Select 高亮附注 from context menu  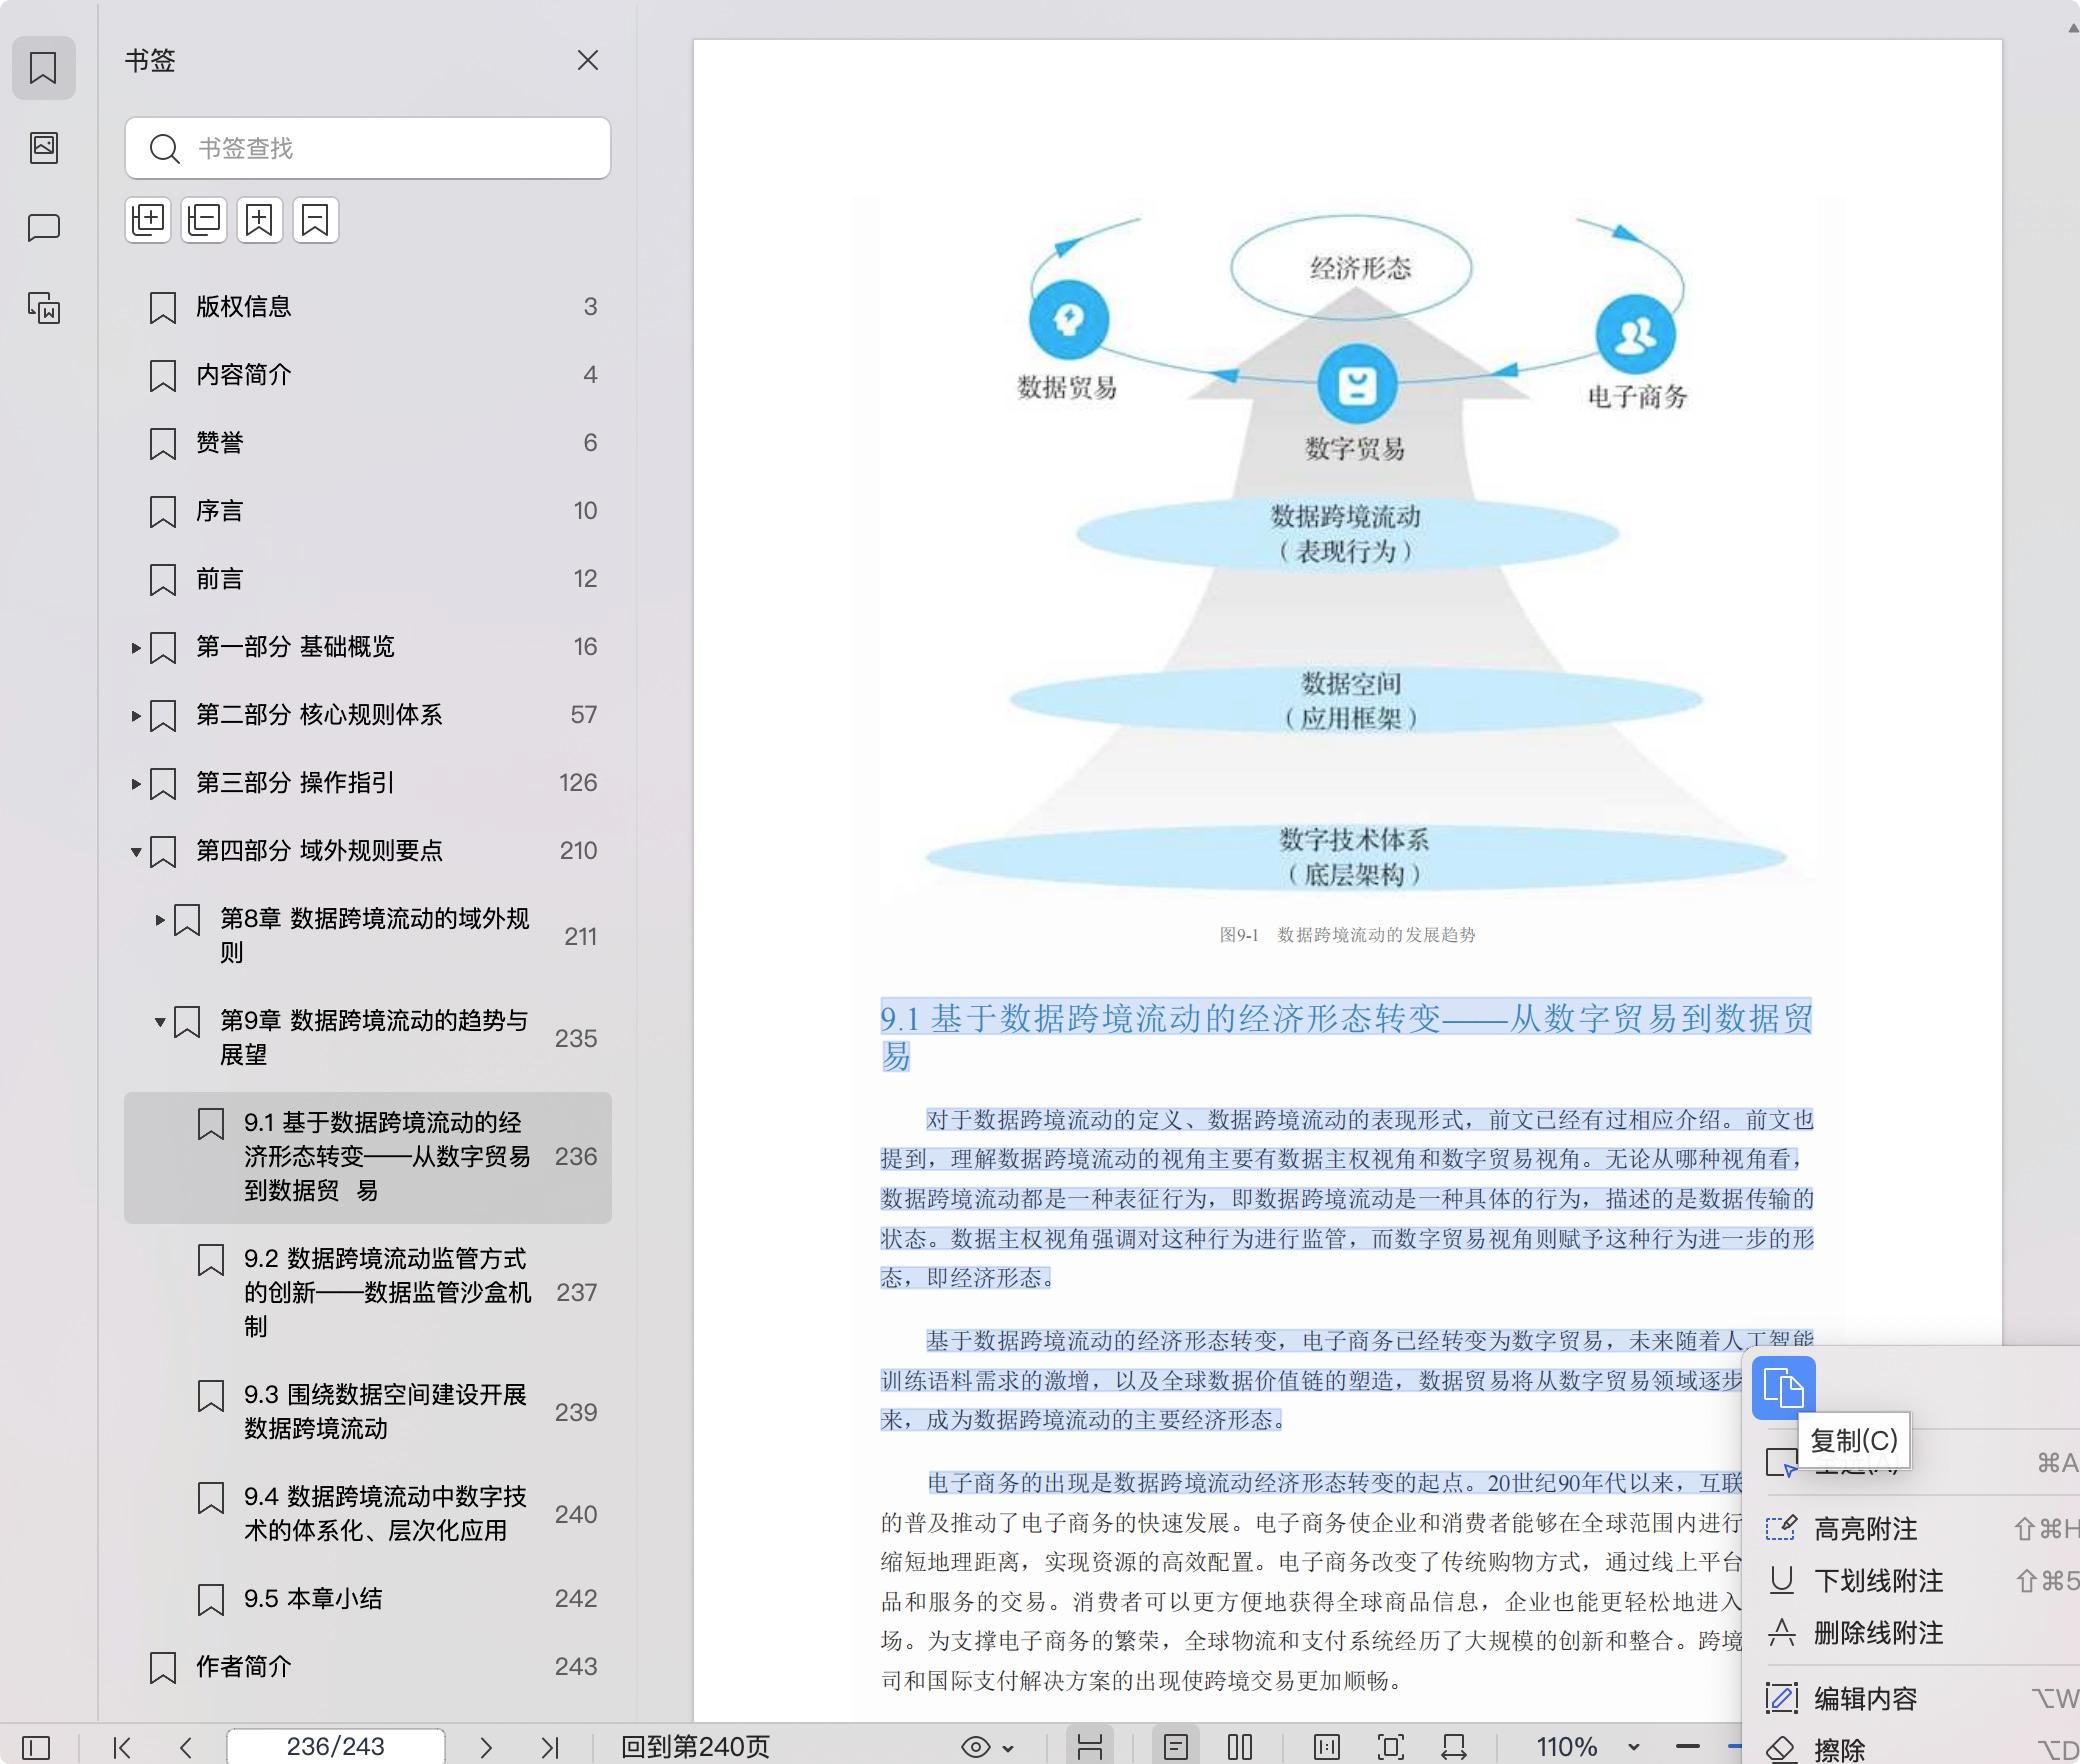(1865, 1529)
